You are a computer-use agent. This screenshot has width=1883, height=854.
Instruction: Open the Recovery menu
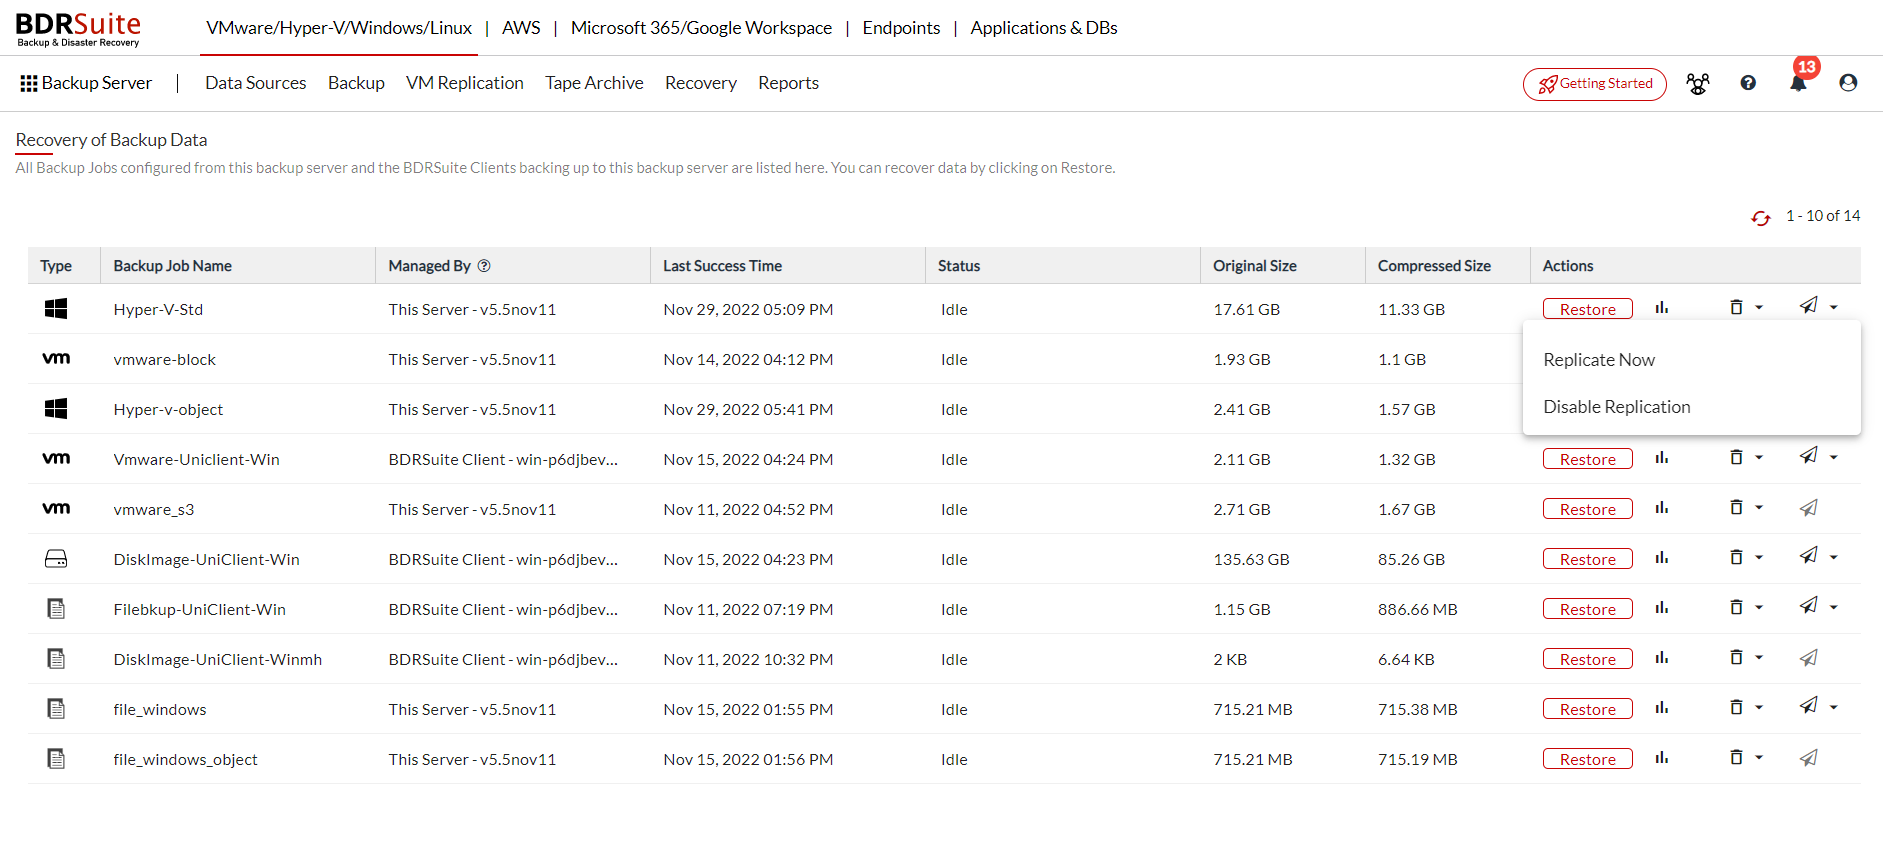tap(701, 83)
